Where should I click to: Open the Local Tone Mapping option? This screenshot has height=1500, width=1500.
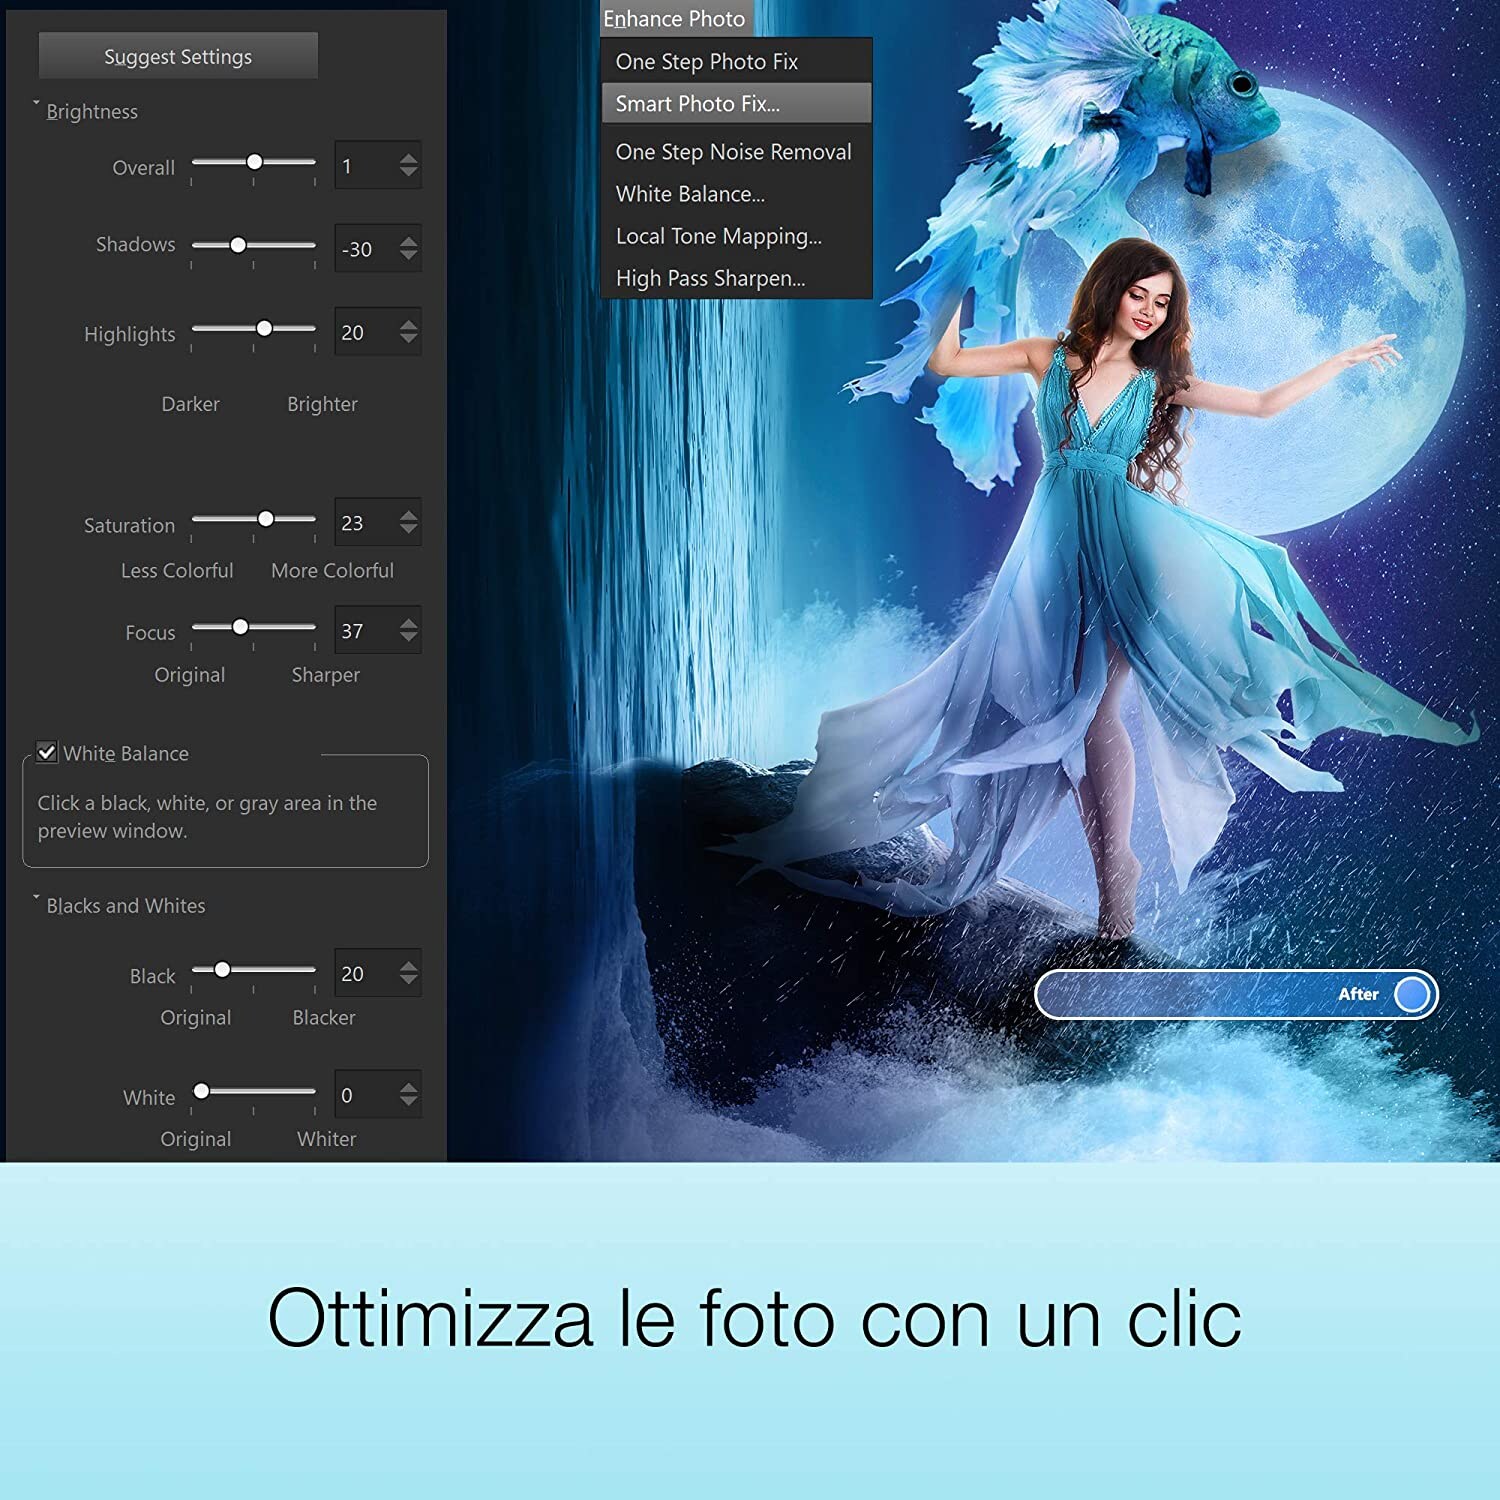coord(719,236)
